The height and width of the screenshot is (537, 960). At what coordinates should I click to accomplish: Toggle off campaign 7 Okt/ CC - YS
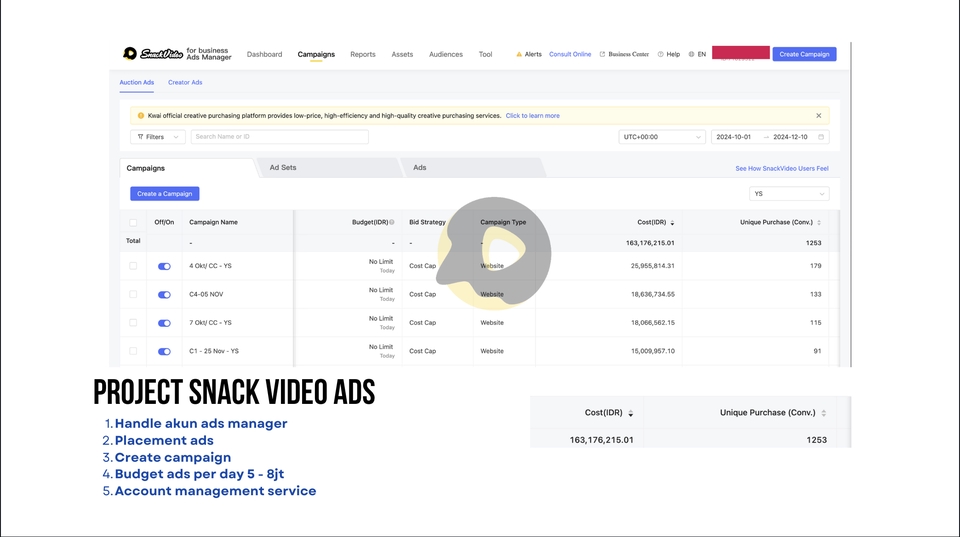click(164, 323)
